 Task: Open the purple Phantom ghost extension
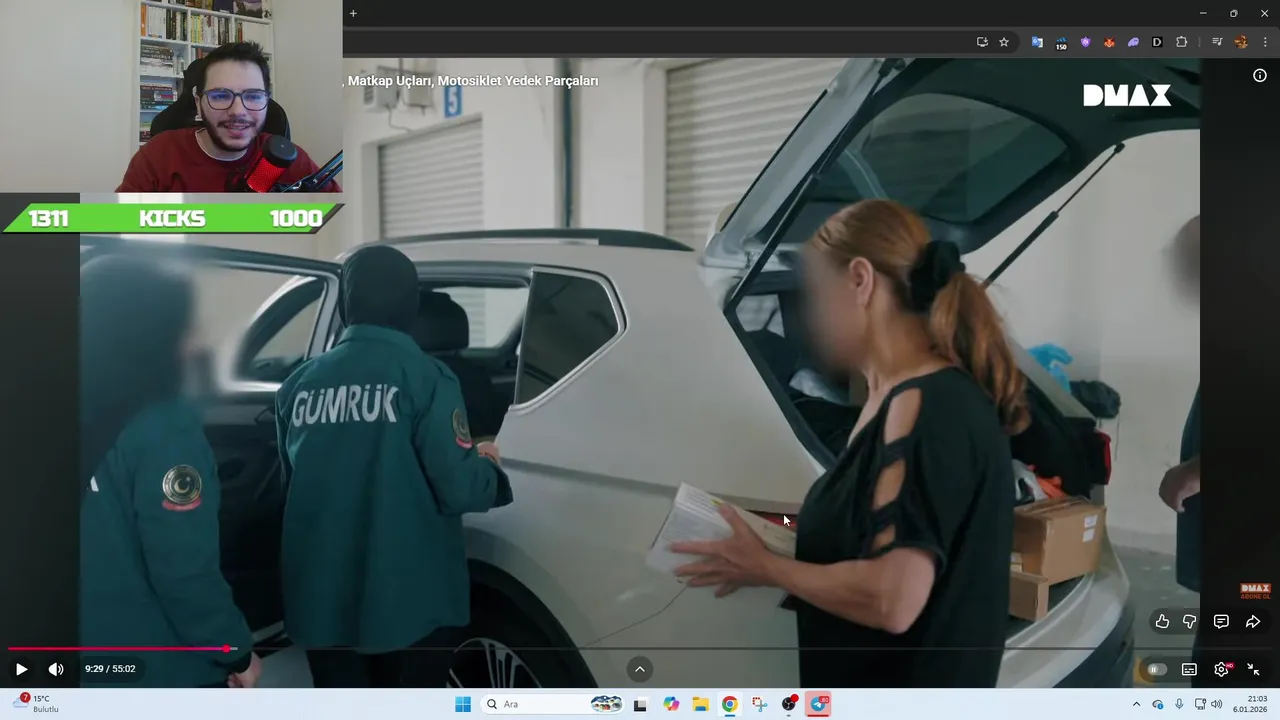tap(1133, 42)
